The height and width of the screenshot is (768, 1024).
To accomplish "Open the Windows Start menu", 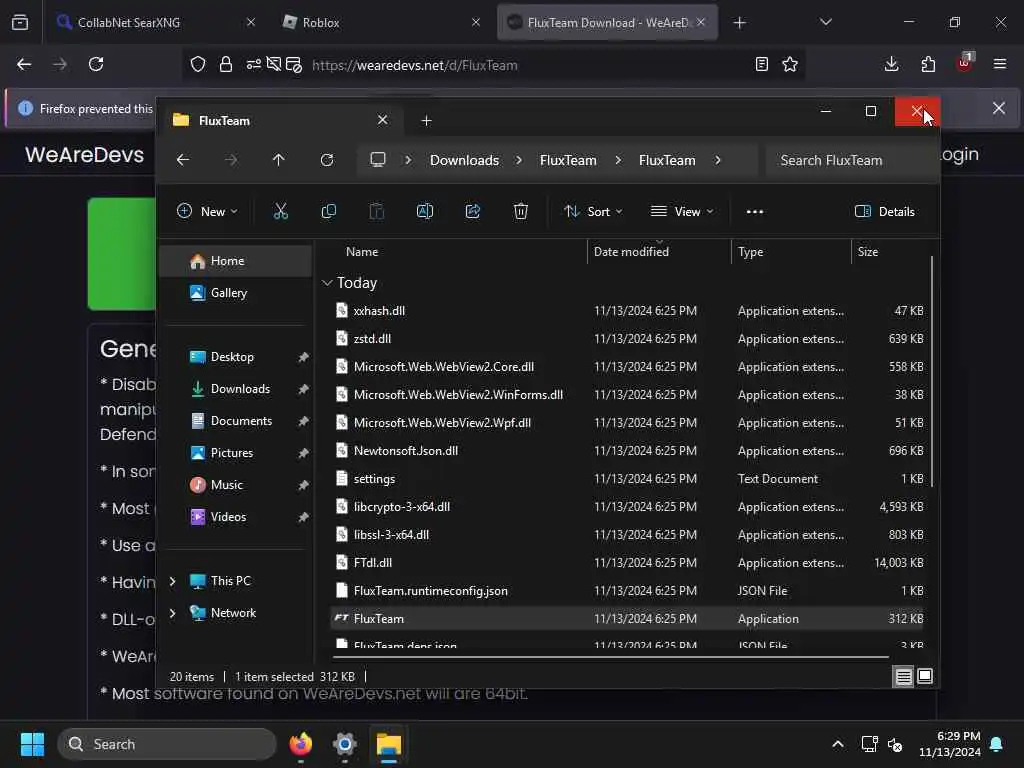I will tap(32, 744).
